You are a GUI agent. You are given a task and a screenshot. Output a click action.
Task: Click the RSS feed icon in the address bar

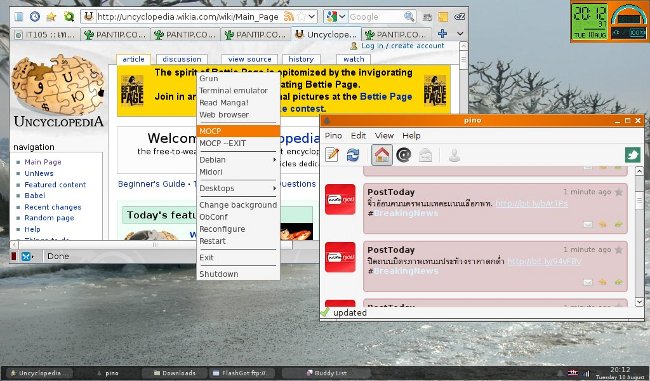289,17
